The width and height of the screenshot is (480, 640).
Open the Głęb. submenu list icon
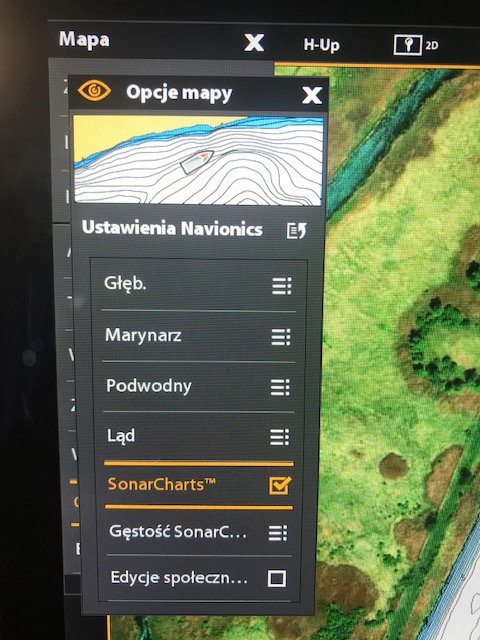(x=282, y=286)
